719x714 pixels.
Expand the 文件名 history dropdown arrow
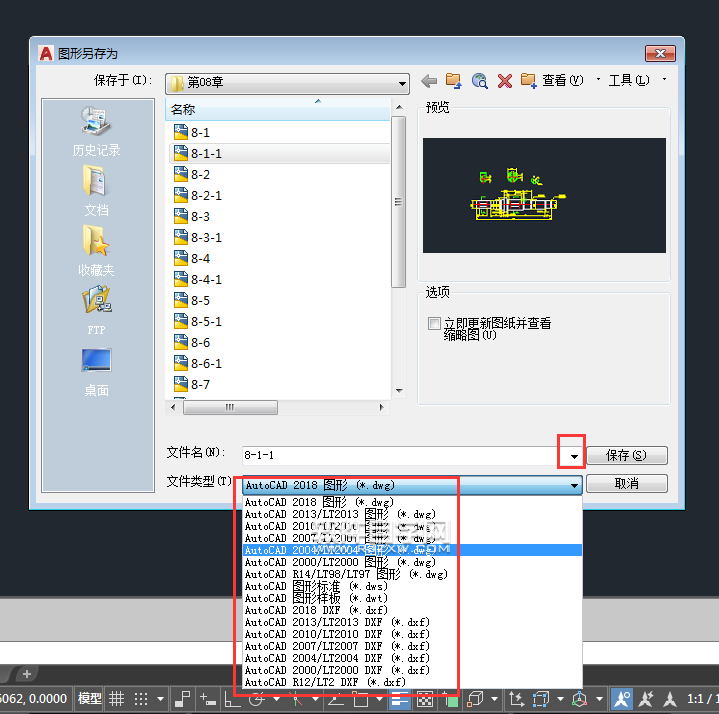tap(574, 456)
